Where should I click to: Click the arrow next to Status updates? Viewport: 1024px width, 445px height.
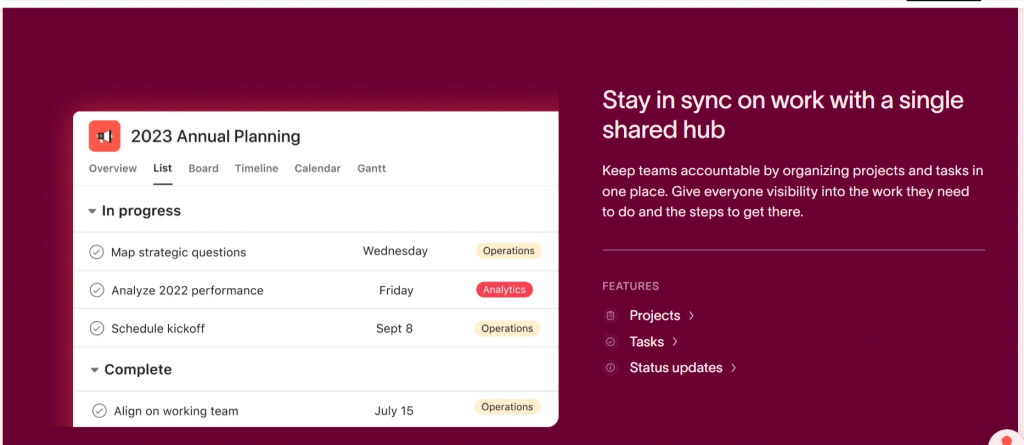(x=733, y=368)
